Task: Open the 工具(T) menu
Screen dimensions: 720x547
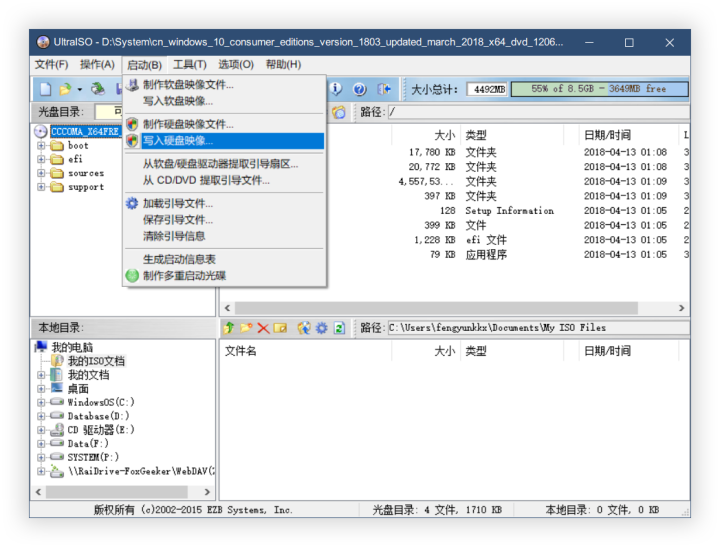Action: pyautogui.click(x=190, y=65)
